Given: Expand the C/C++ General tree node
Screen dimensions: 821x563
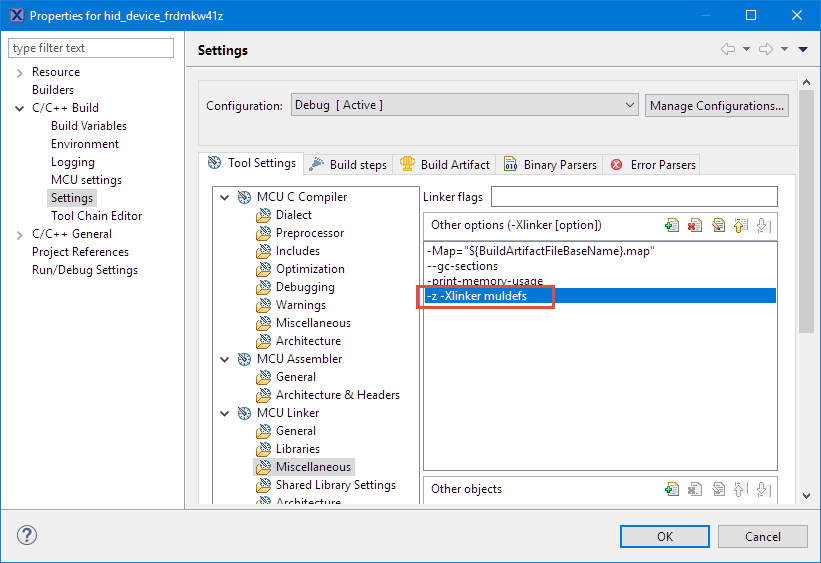Looking at the screenshot, I should tap(19, 234).
